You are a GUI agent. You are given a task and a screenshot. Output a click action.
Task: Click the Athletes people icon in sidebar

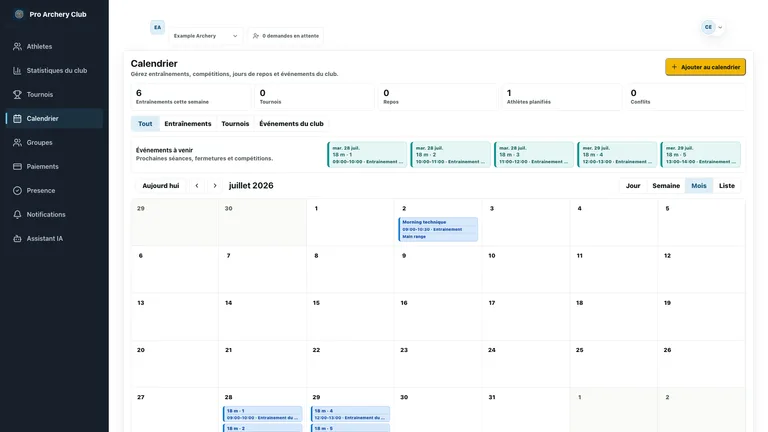tap(17, 47)
